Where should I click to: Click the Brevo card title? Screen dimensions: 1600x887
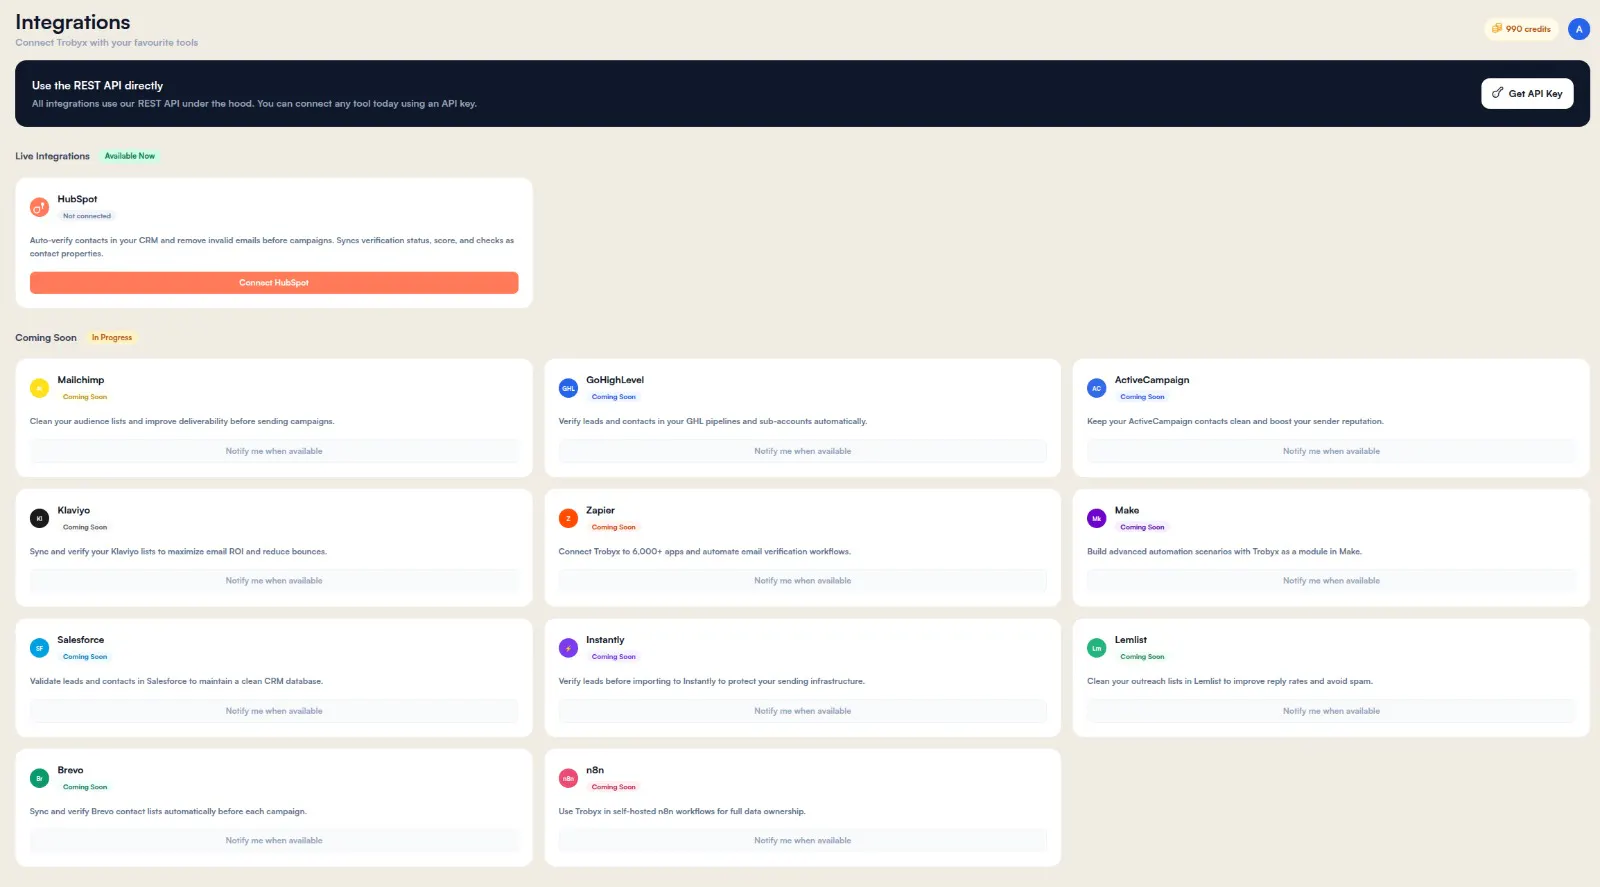pos(70,770)
